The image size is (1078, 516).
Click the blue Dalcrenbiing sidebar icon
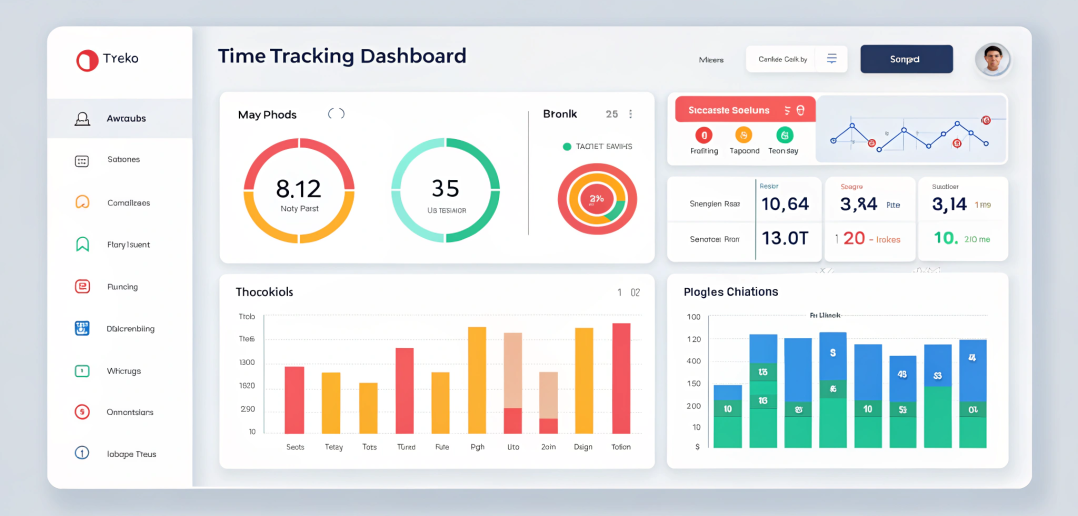(83, 328)
